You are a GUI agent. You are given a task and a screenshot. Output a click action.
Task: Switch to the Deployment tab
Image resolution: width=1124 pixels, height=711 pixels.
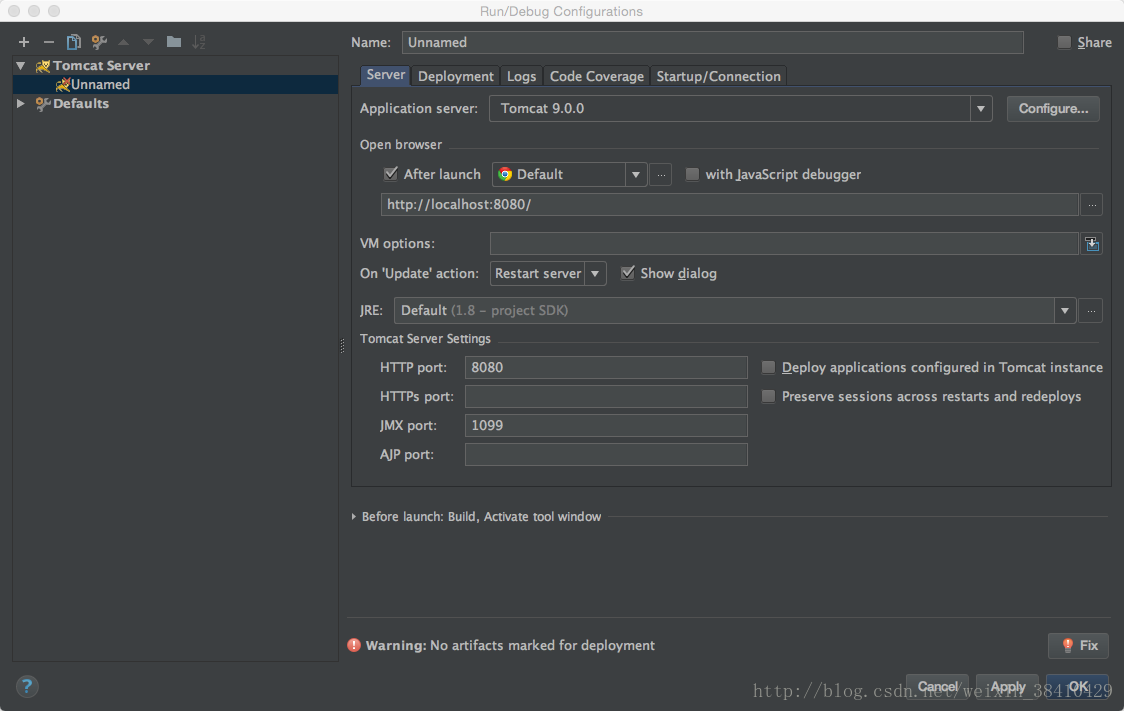(x=455, y=76)
